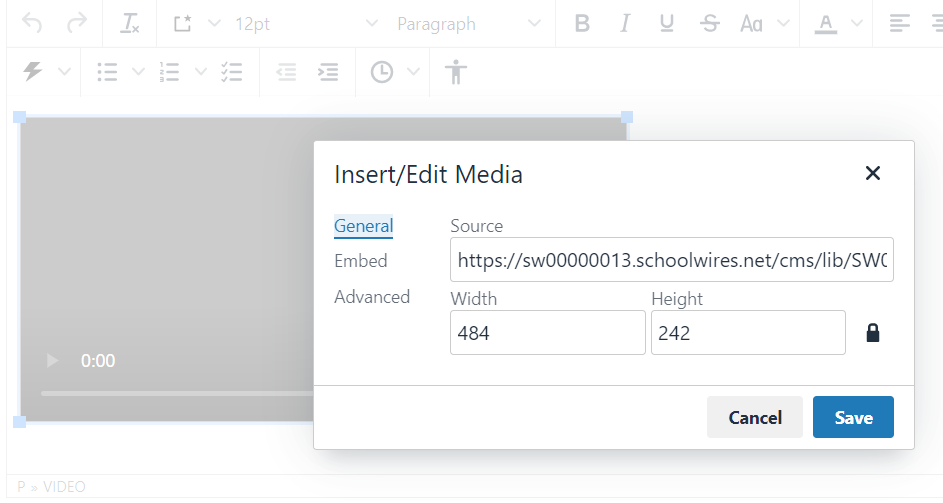The image size is (943, 503).
Task: Expand the lightning bolt dropdown arrow
Action: tap(64, 72)
